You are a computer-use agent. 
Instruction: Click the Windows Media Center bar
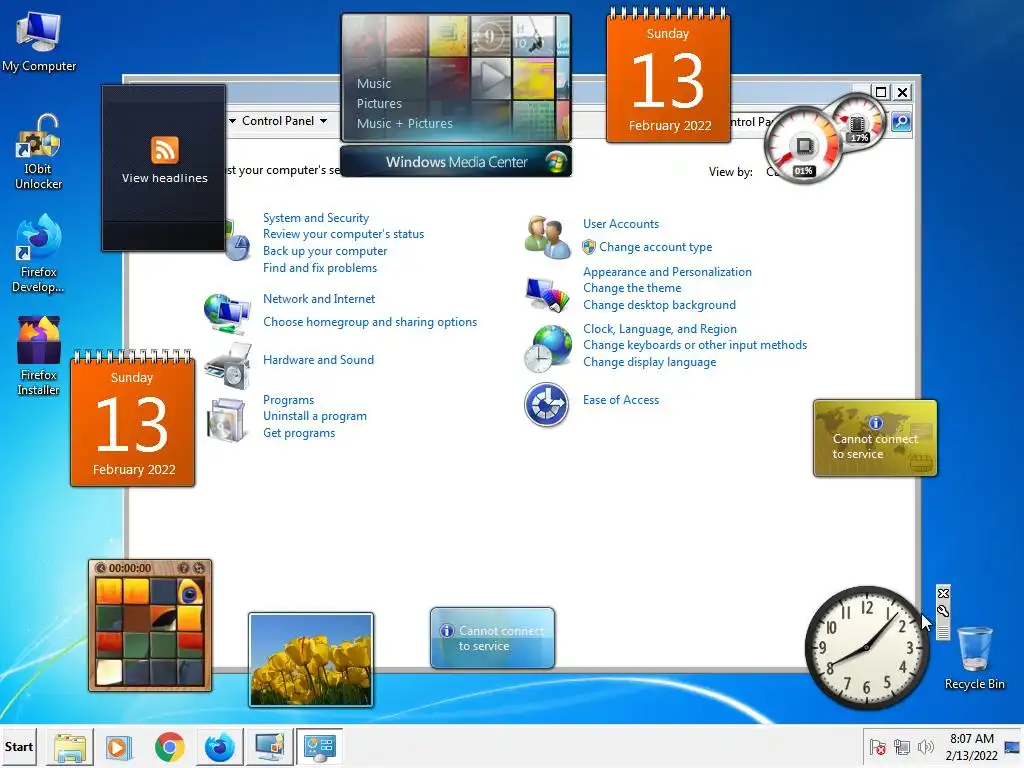point(456,161)
